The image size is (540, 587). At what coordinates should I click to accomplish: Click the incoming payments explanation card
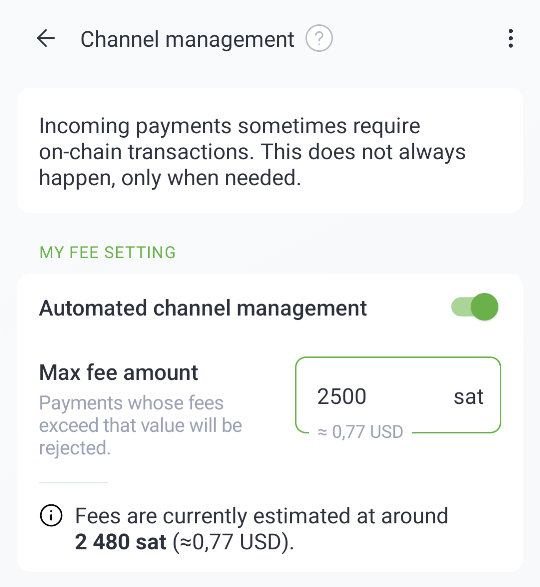click(270, 150)
